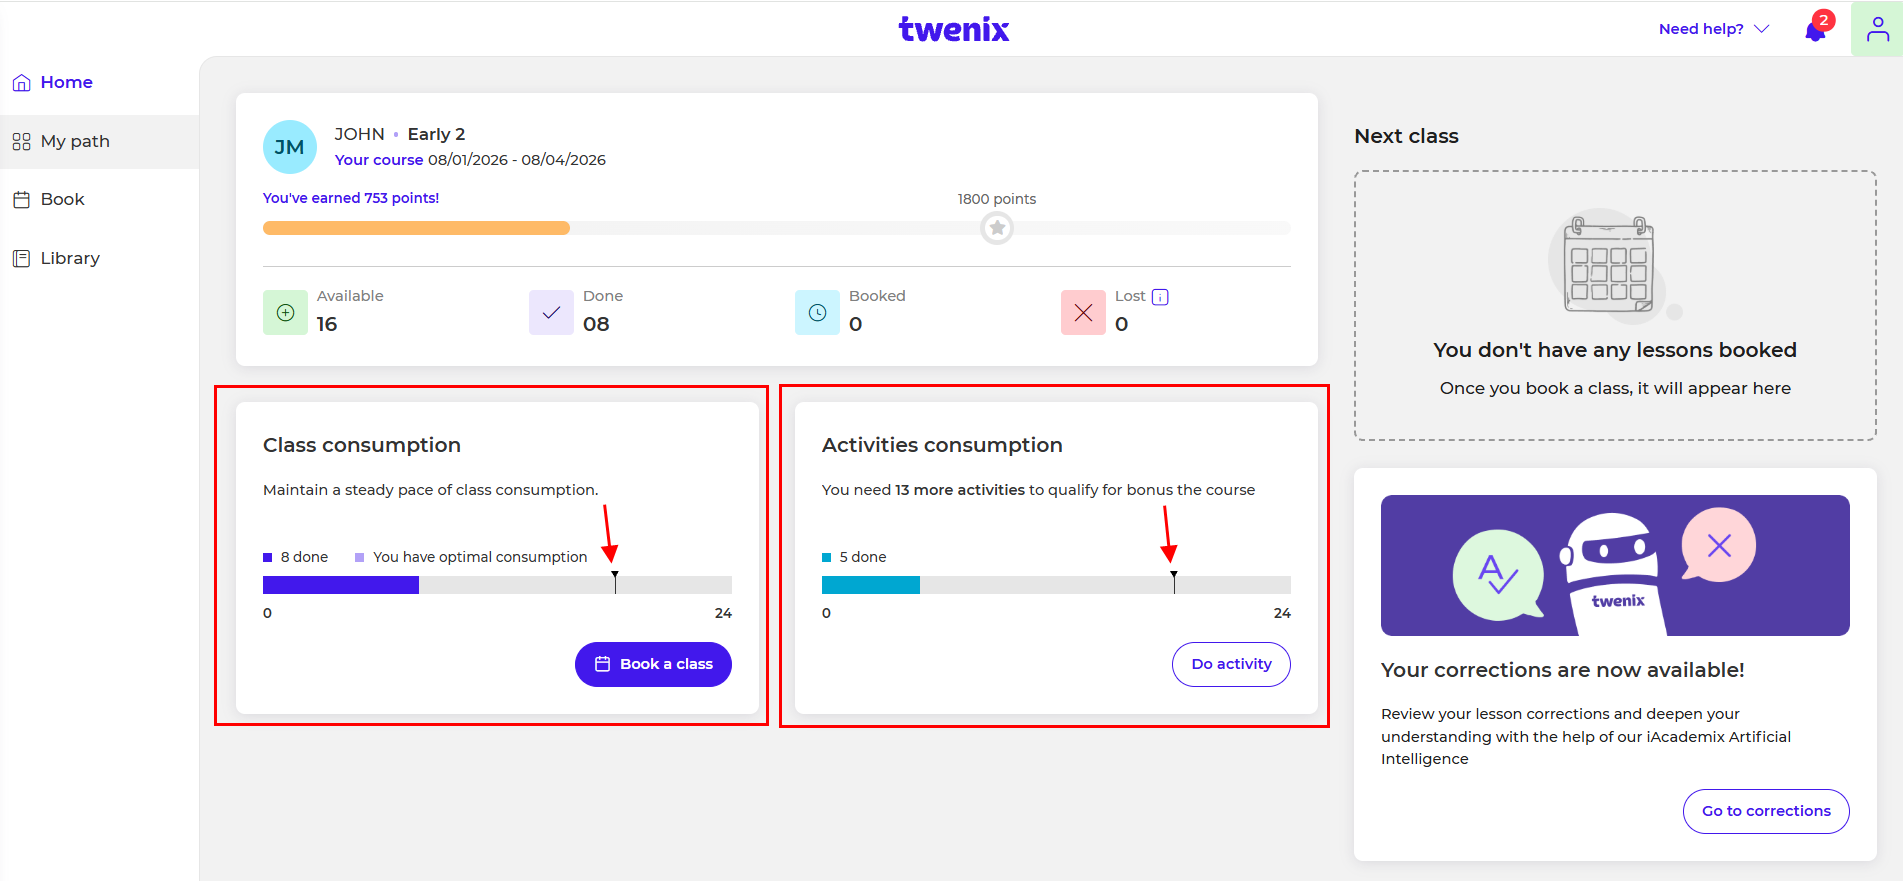The width and height of the screenshot is (1903, 881).
Task: Click the orange points progress bar
Action: 416,228
